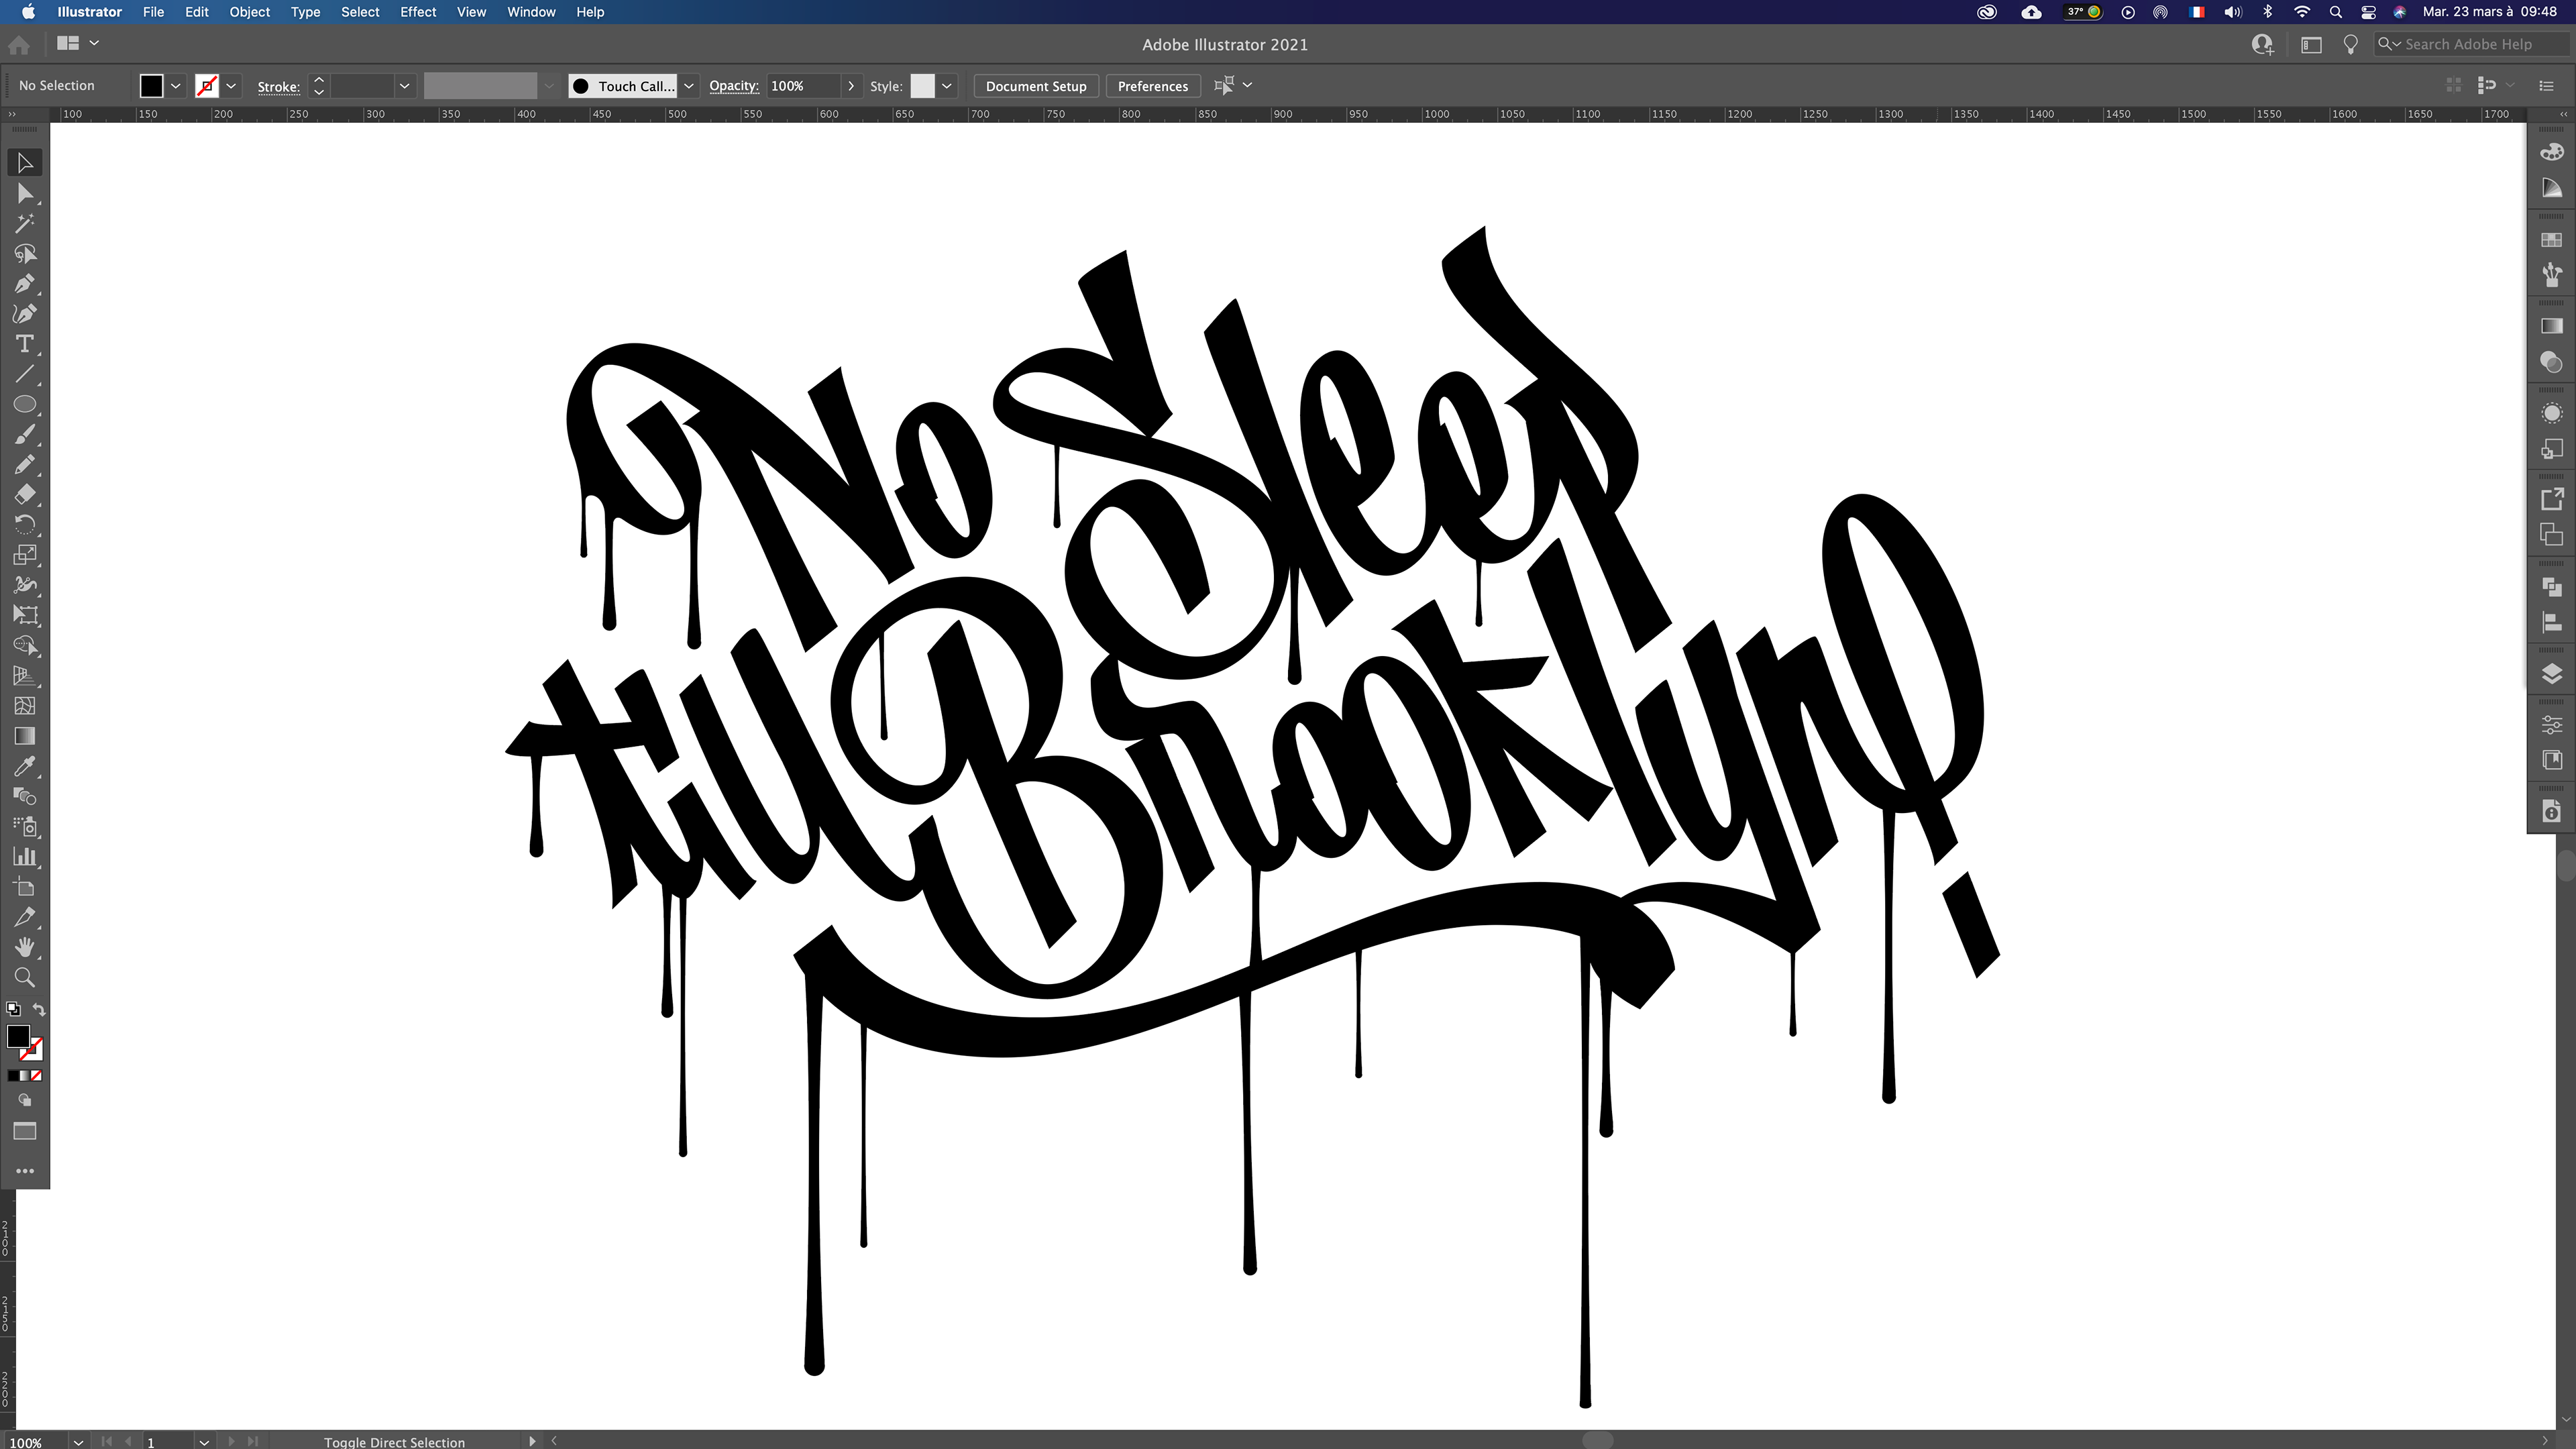Open the Window menu

click(x=531, y=12)
